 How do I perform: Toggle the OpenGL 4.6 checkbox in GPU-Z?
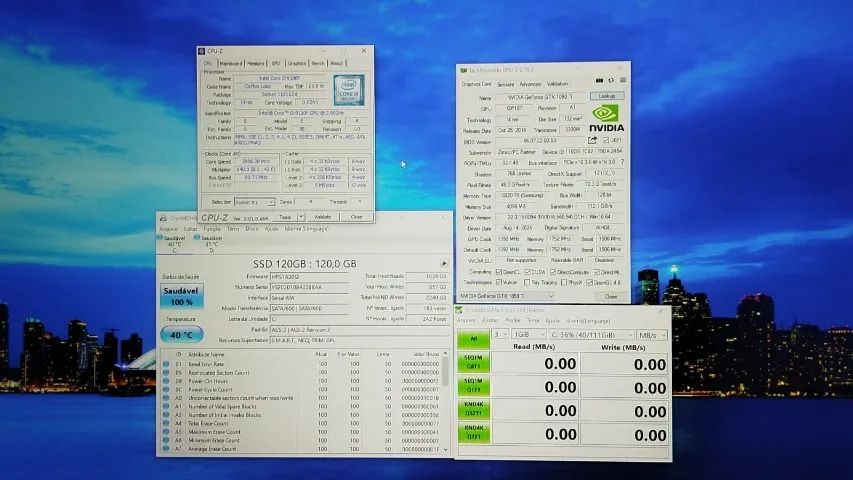pyautogui.click(x=590, y=282)
